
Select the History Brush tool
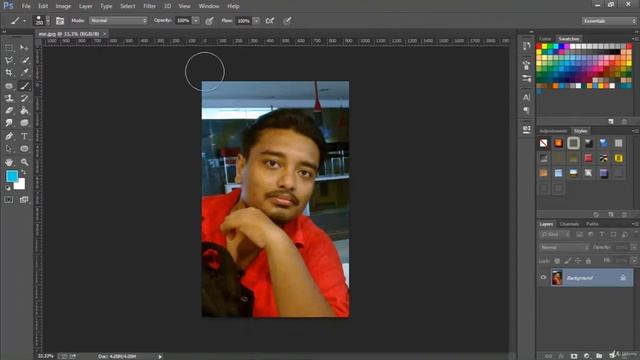[24, 98]
